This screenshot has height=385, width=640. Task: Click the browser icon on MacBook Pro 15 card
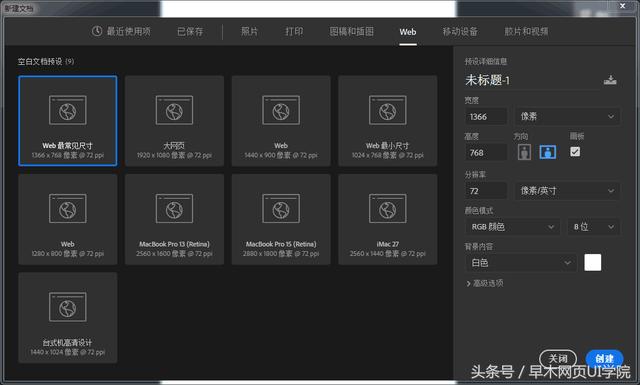click(281, 209)
